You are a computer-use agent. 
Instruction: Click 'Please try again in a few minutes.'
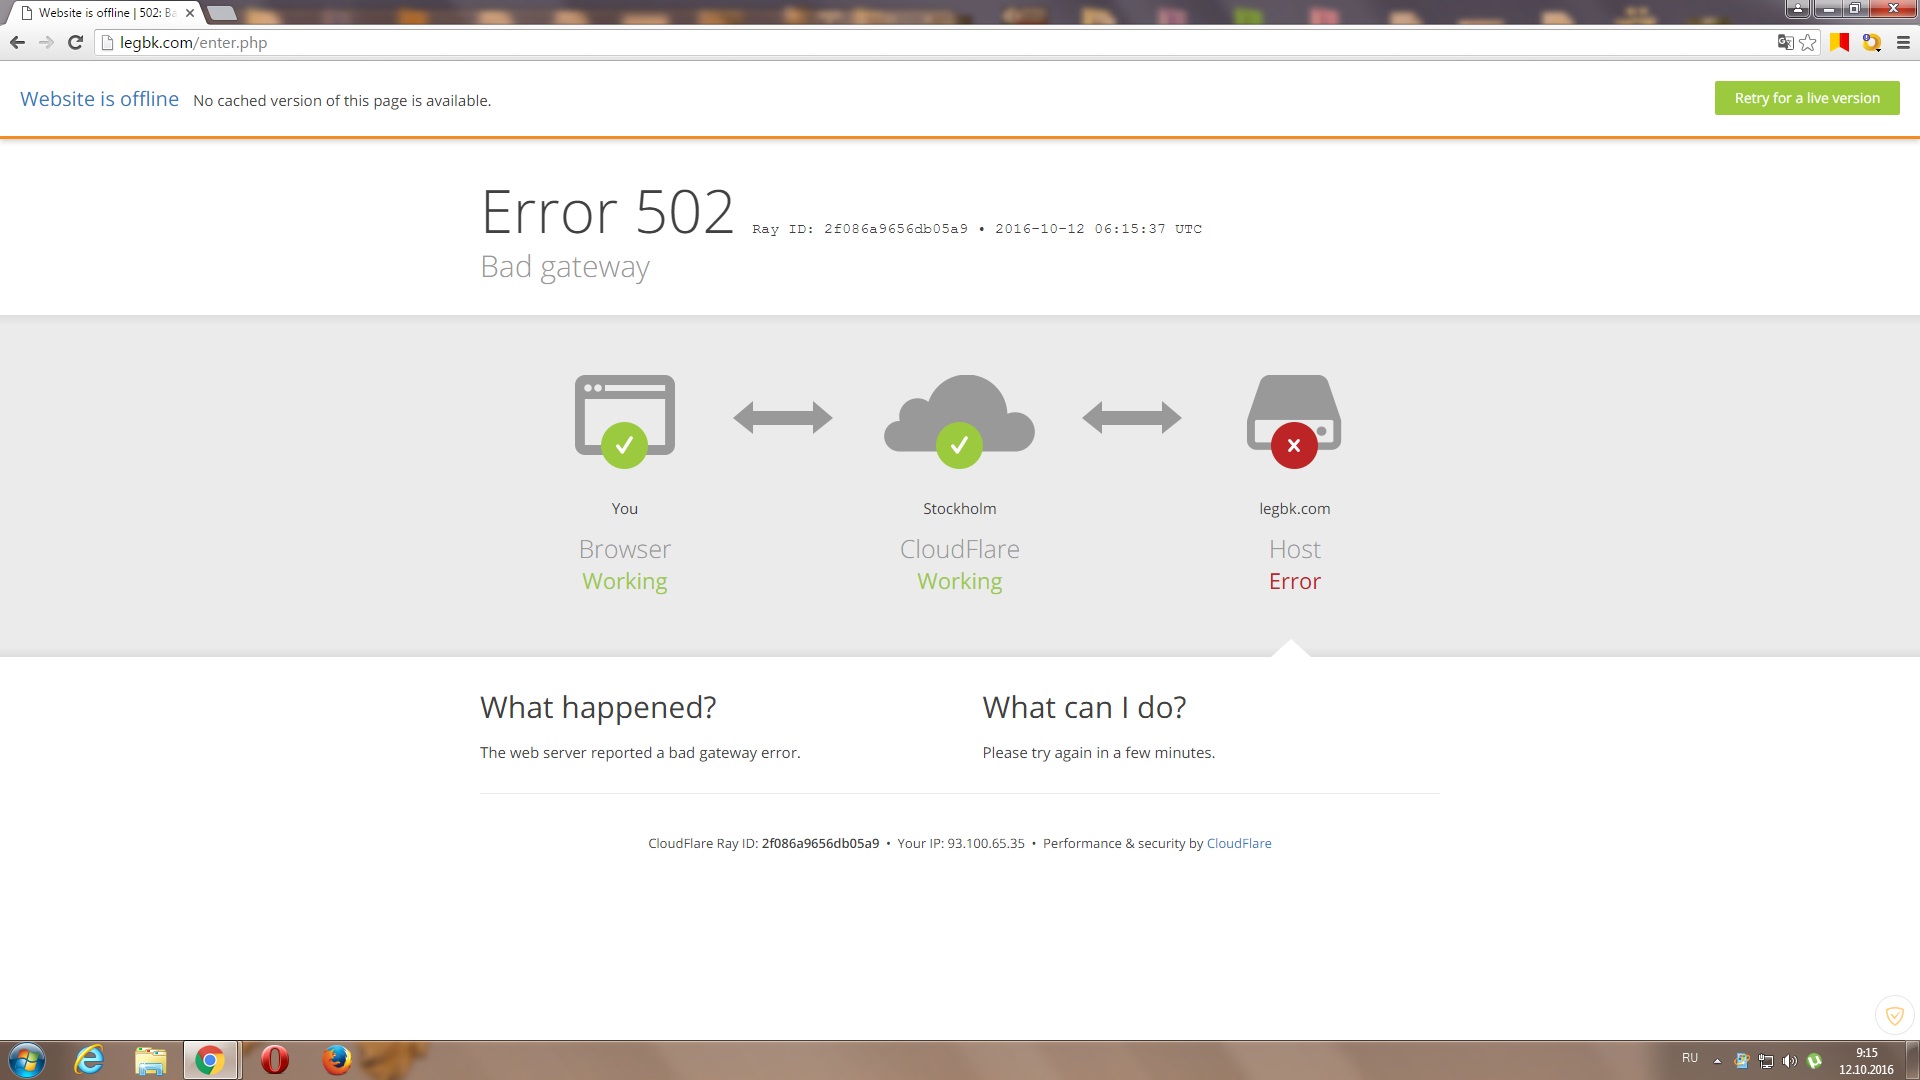pos(1098,752)
